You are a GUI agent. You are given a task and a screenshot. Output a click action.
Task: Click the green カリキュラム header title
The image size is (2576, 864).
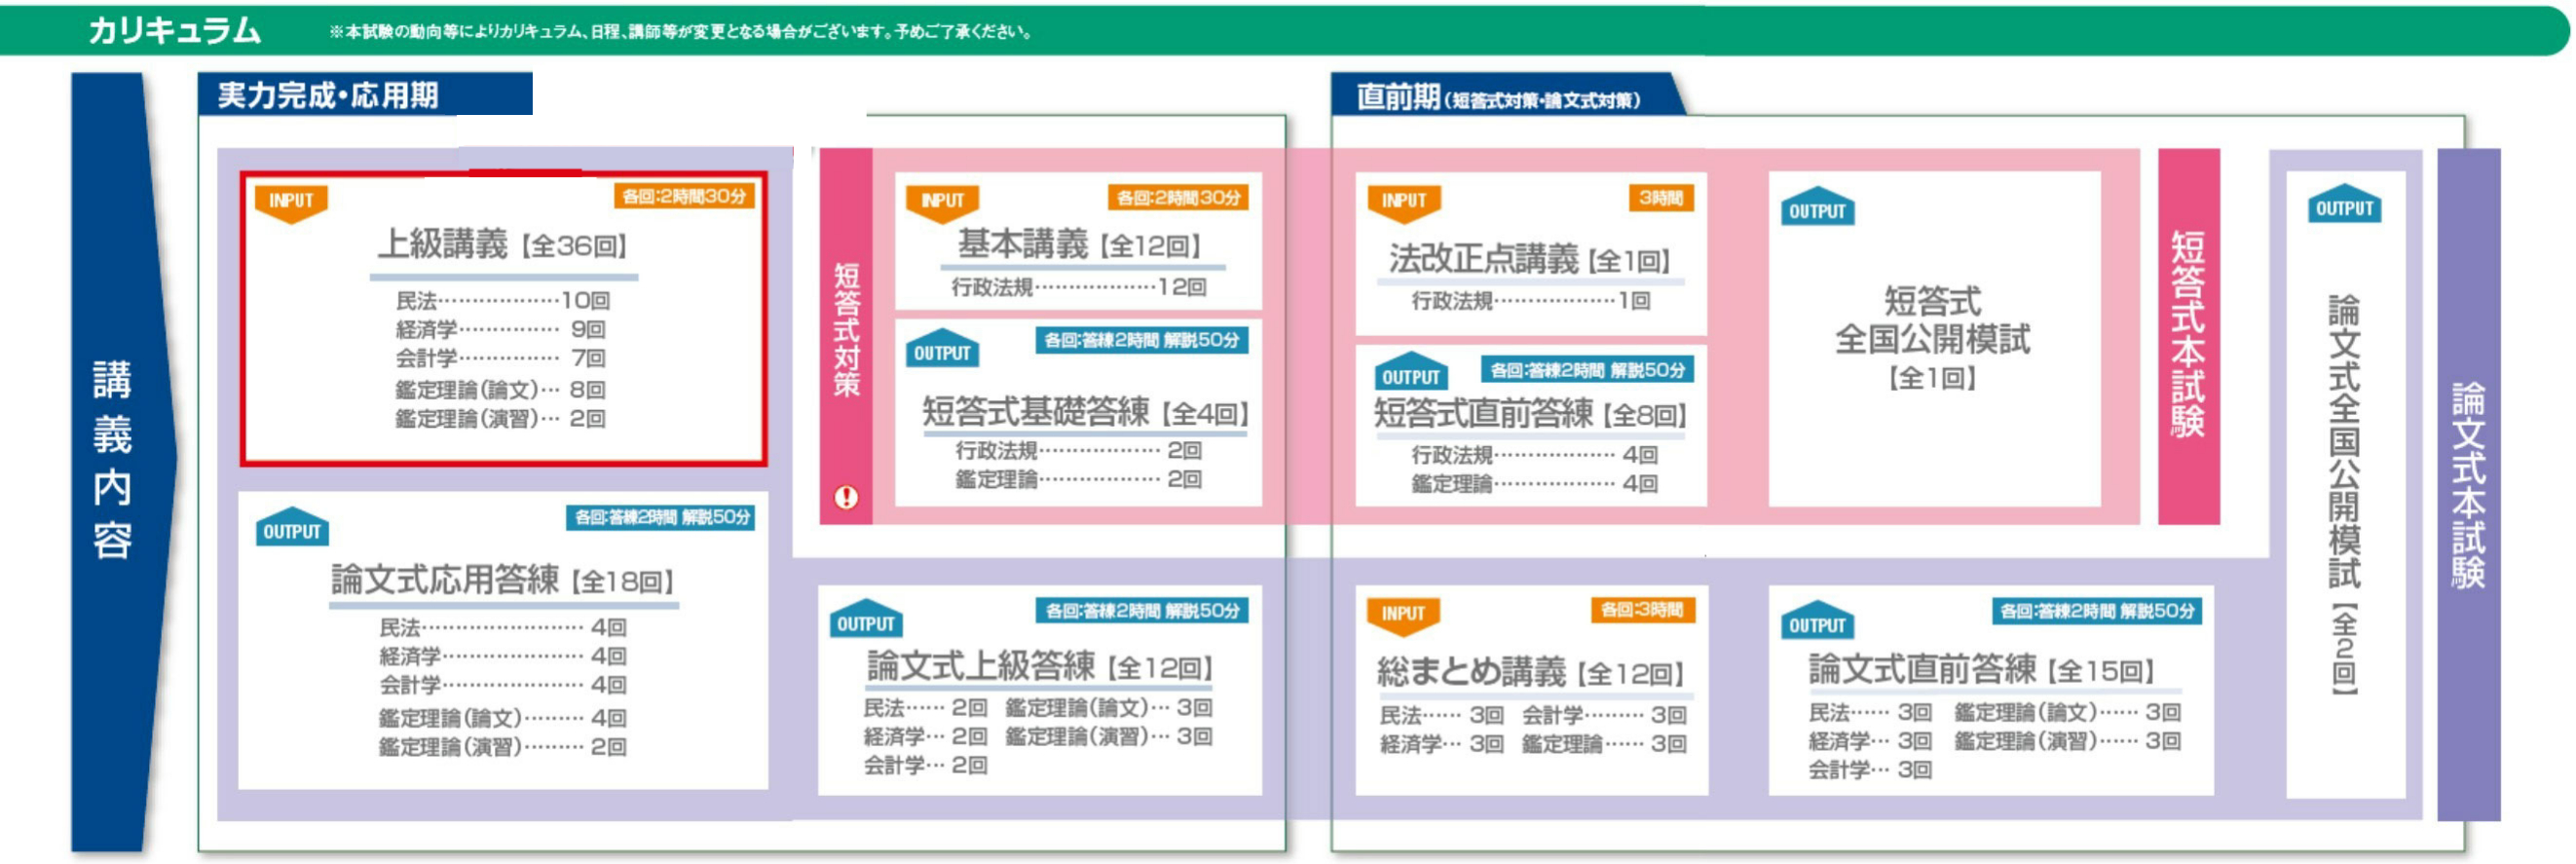click(175, 30)
